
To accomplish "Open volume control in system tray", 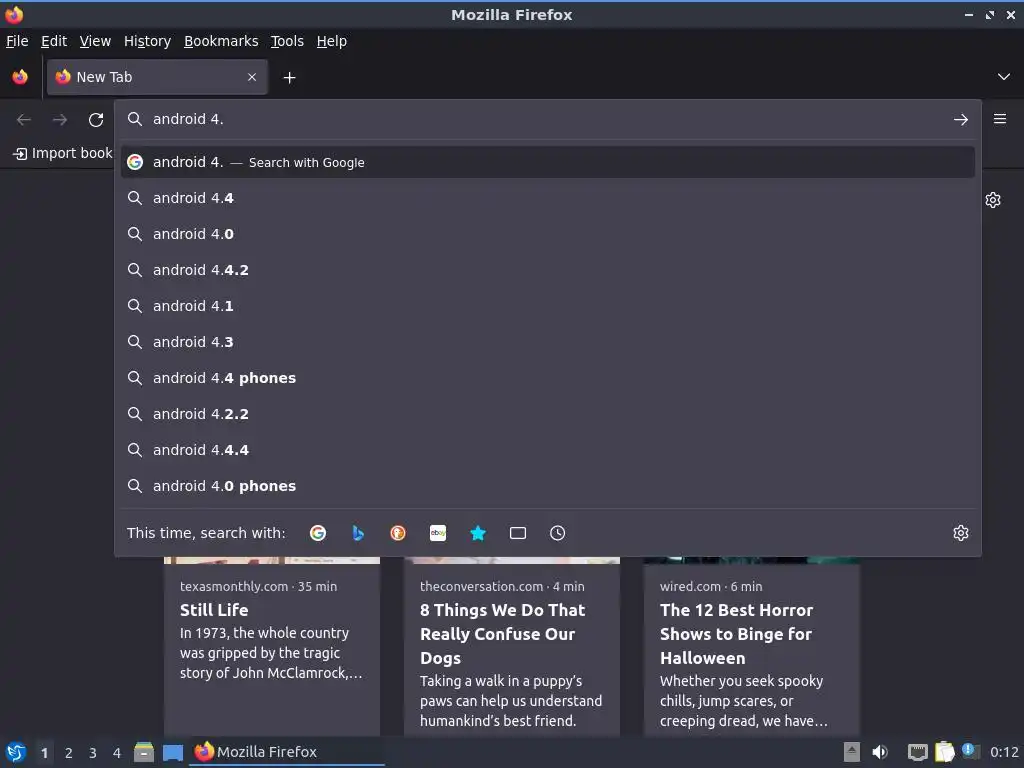I will 880,752.
